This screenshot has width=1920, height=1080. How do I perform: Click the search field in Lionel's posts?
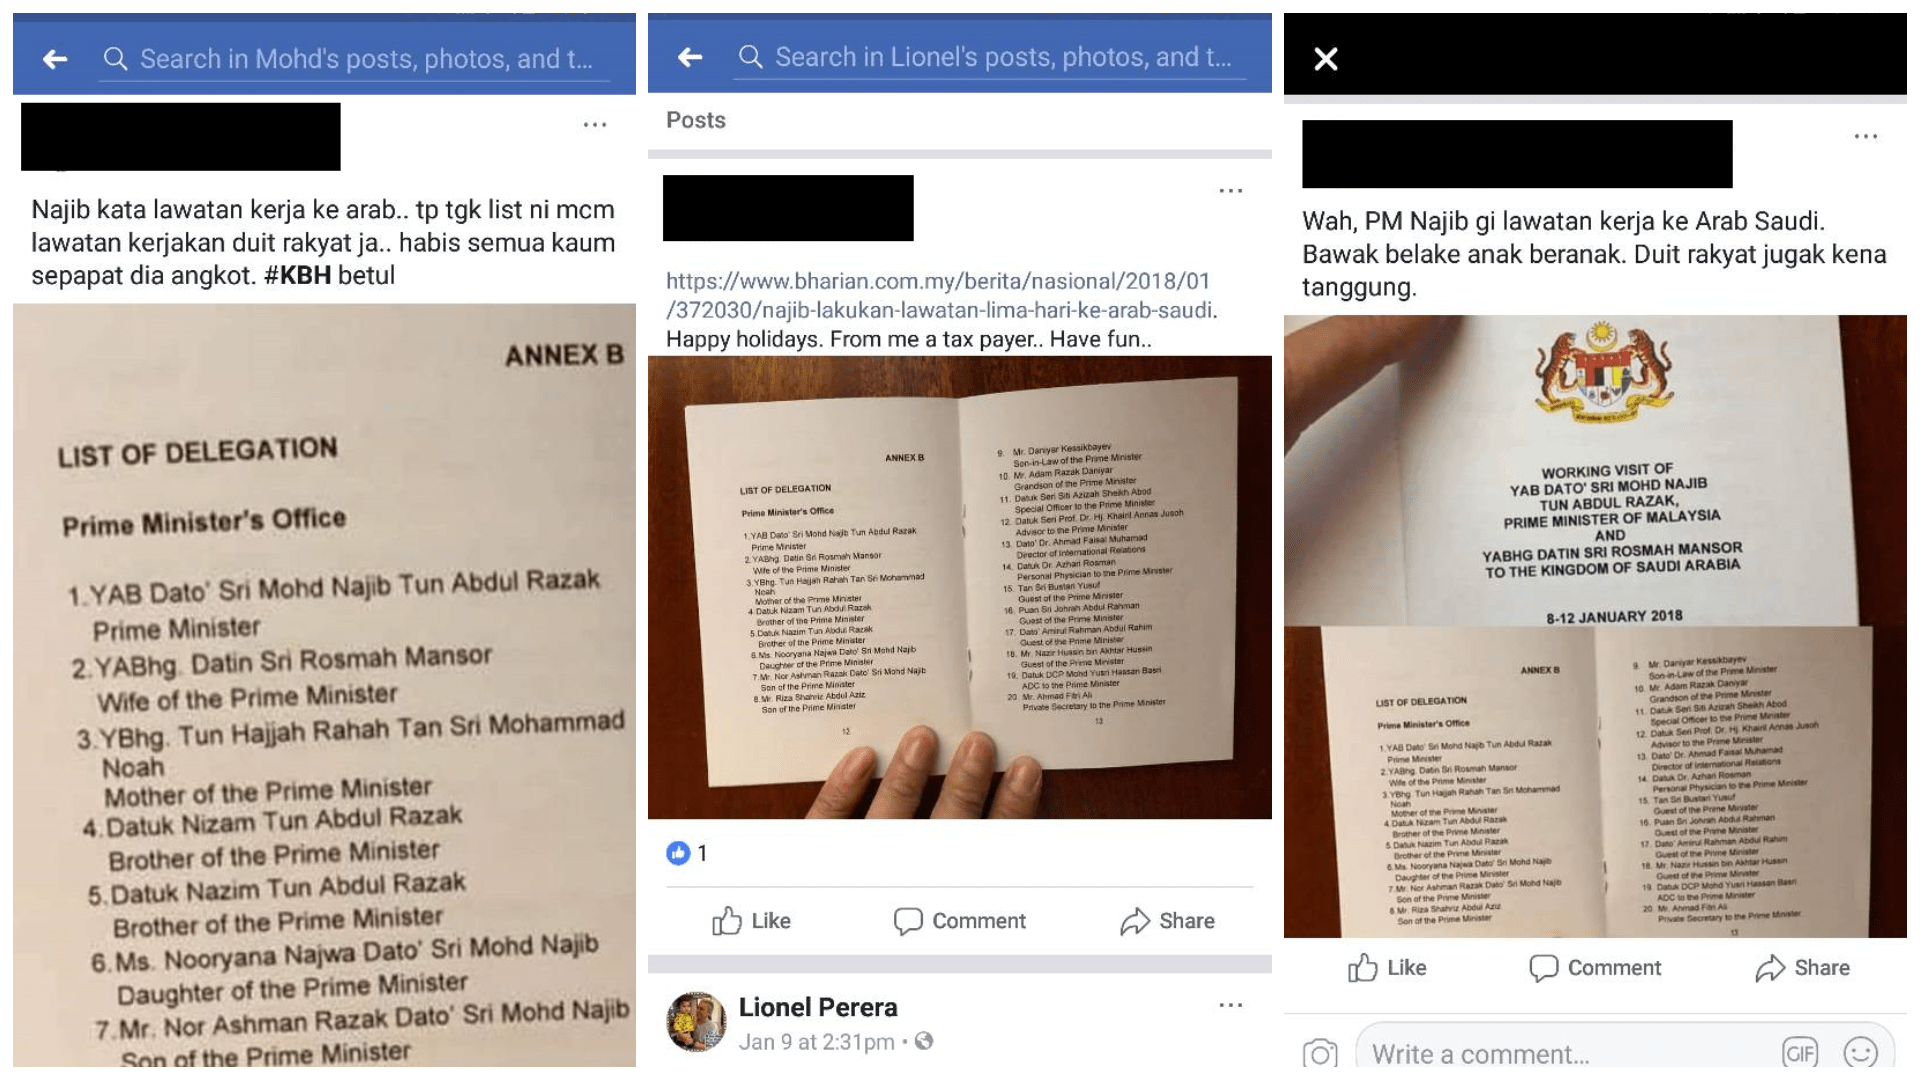992,57
